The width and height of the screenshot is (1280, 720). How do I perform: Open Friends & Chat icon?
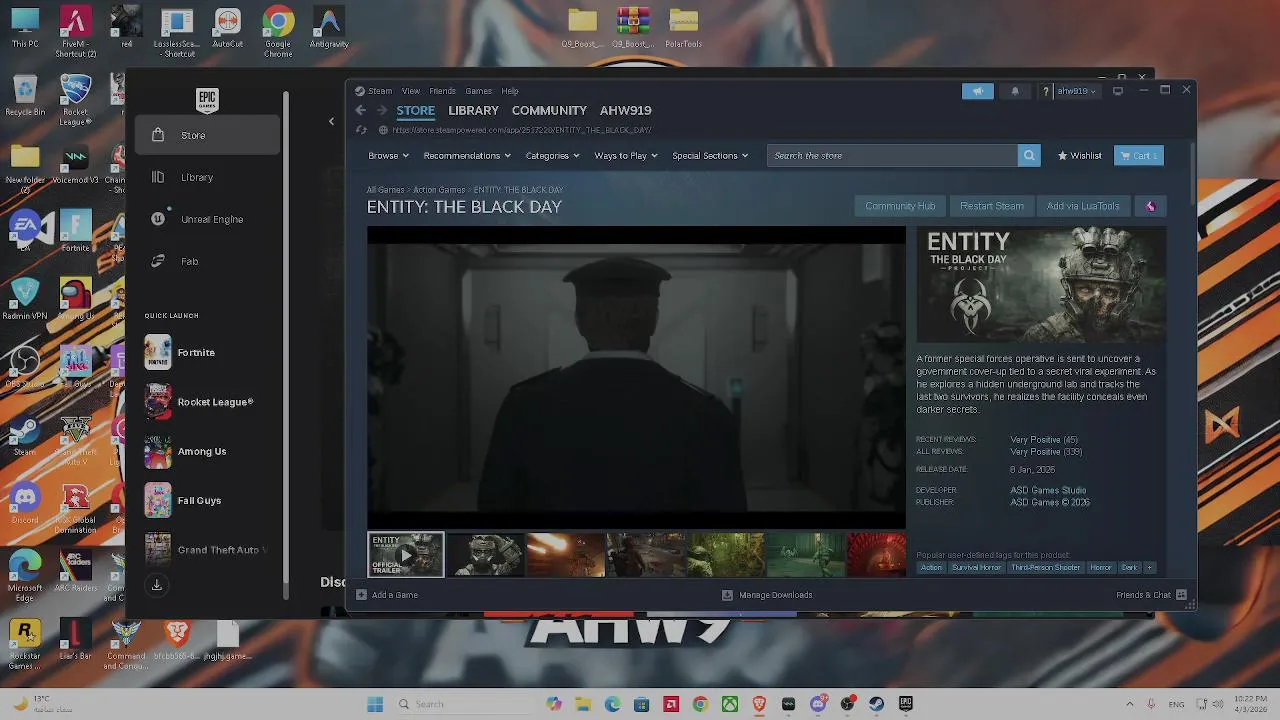[1181, 595]
